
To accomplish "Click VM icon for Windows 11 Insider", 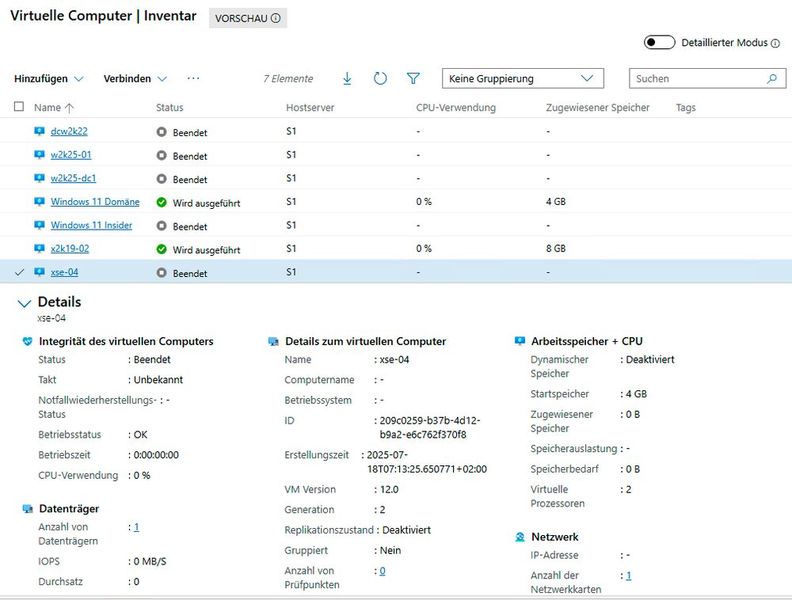I will point(39,225).
